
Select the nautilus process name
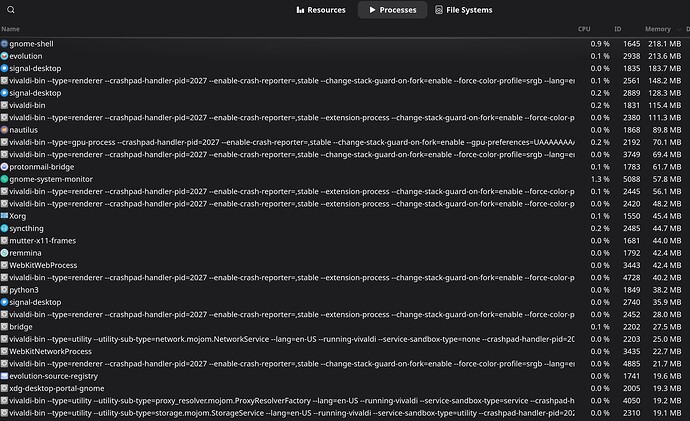click(23, 130)
